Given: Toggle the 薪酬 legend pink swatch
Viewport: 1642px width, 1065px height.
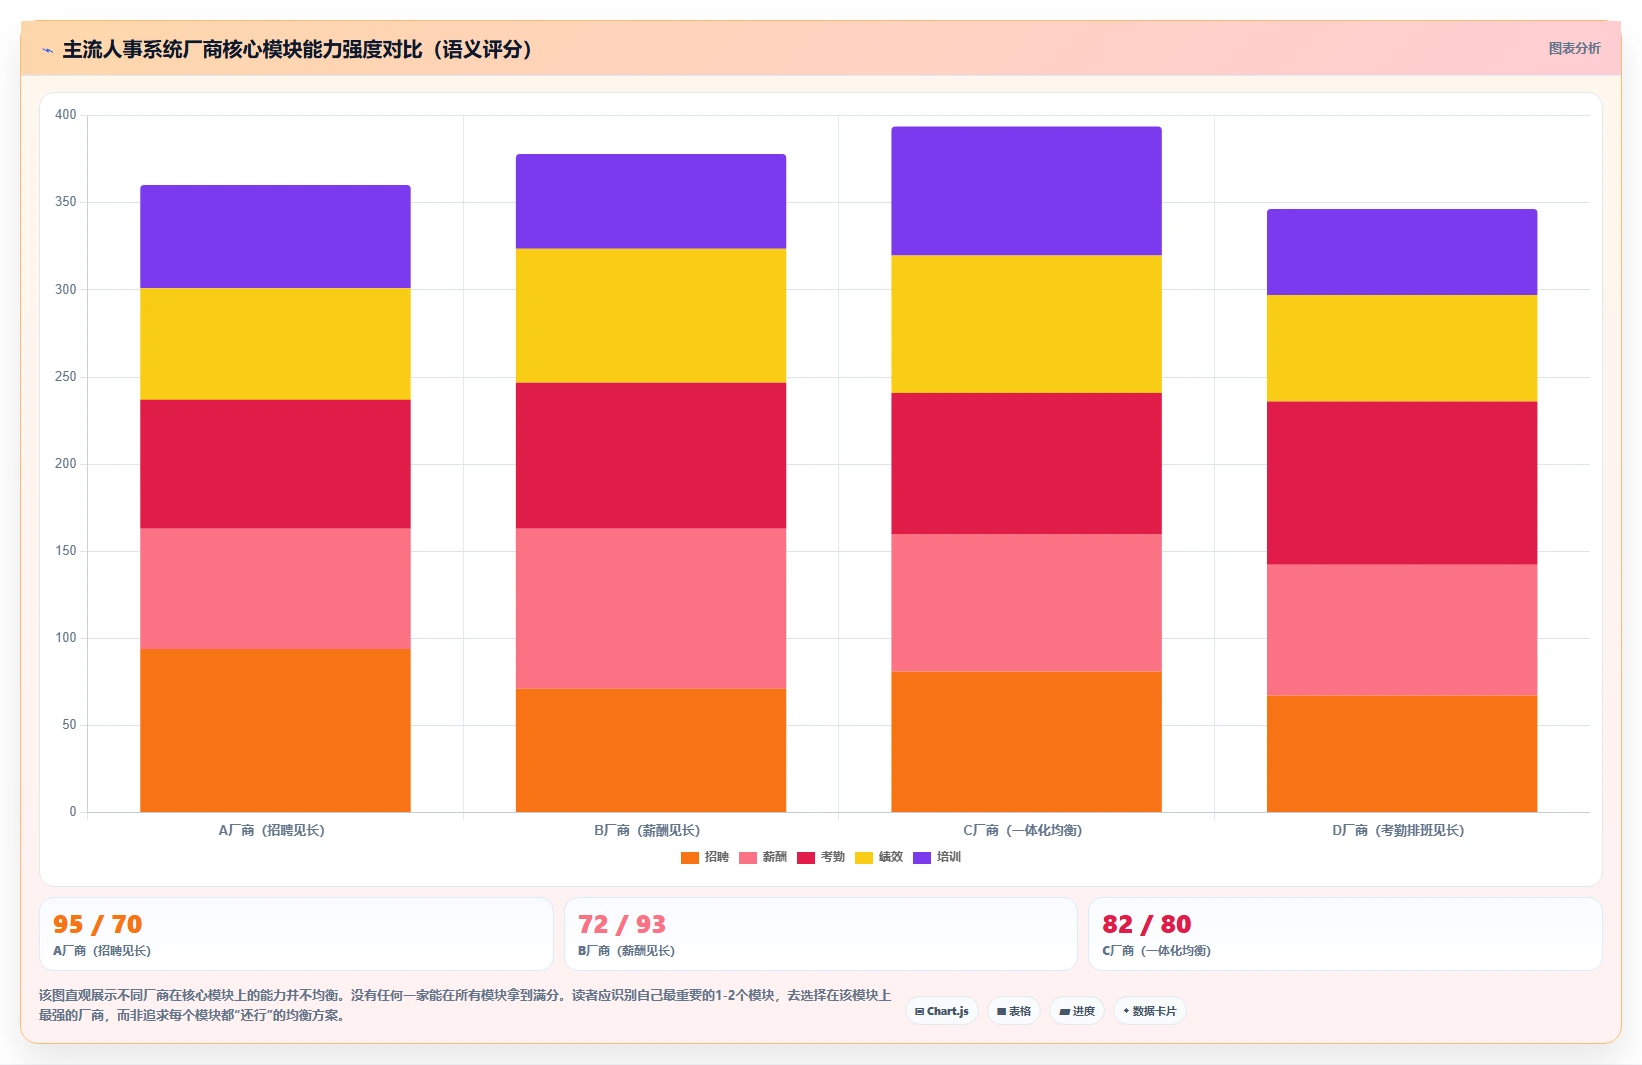Looking at the screenshot, I should tap(748, 858).
